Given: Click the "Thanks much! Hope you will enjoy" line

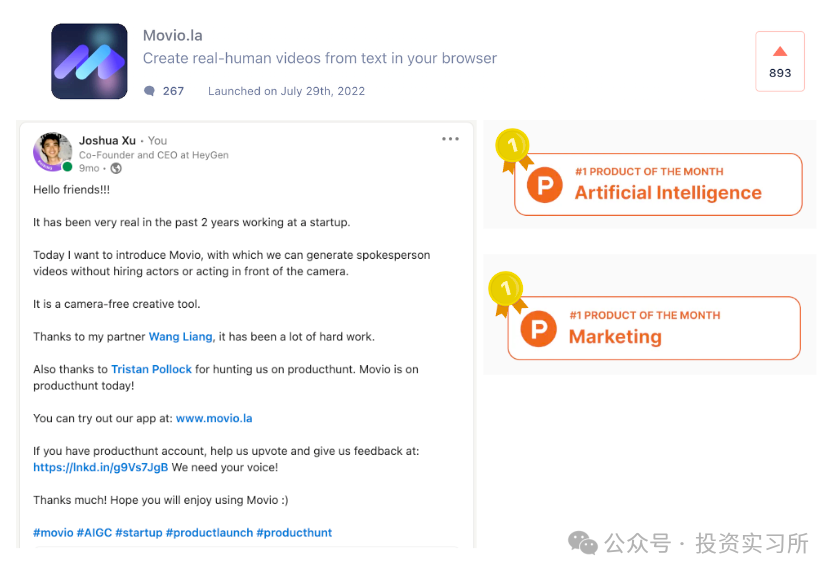Looking at the screenshot, I should click(x=161, y=500).
